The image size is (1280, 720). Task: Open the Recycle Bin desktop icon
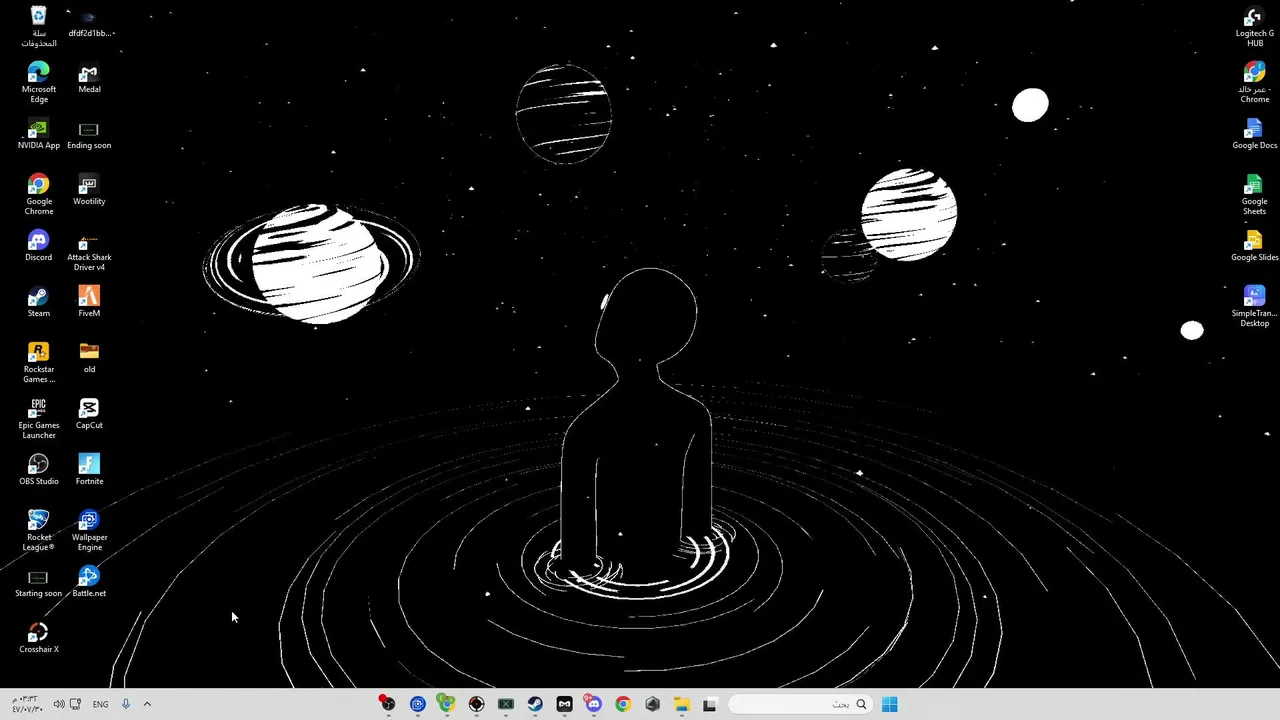point(38,26)
